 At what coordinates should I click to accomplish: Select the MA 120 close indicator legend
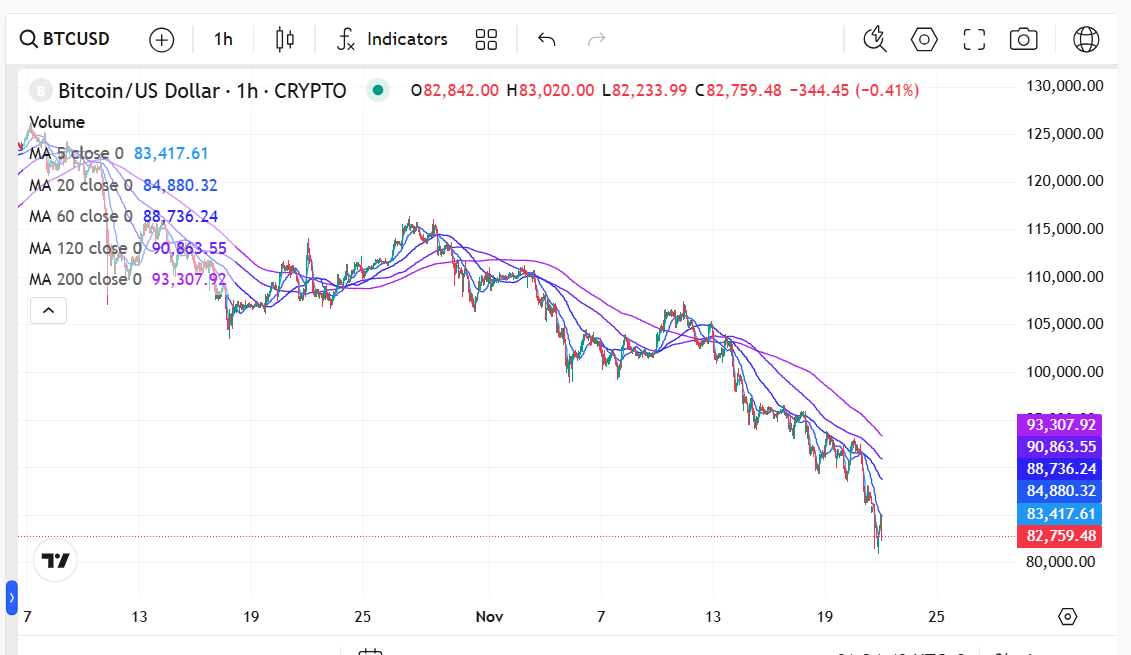(x=85, y=248)
